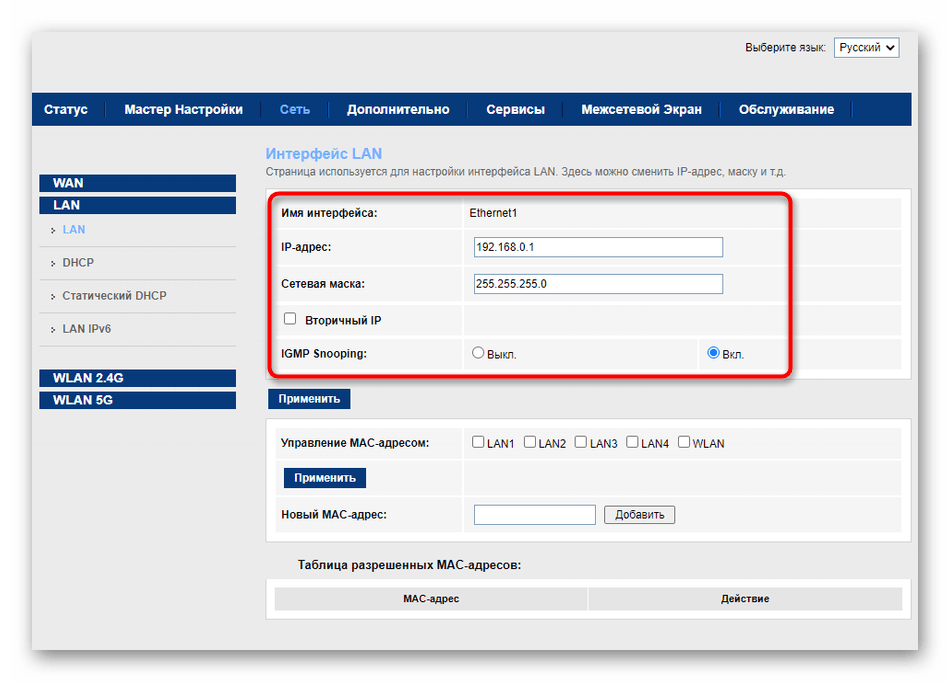Image resolution: width=950 pixels, height=682 pixels.
Task: Check the LAN1 MAC control checkbox
Action: coord(479,442)
